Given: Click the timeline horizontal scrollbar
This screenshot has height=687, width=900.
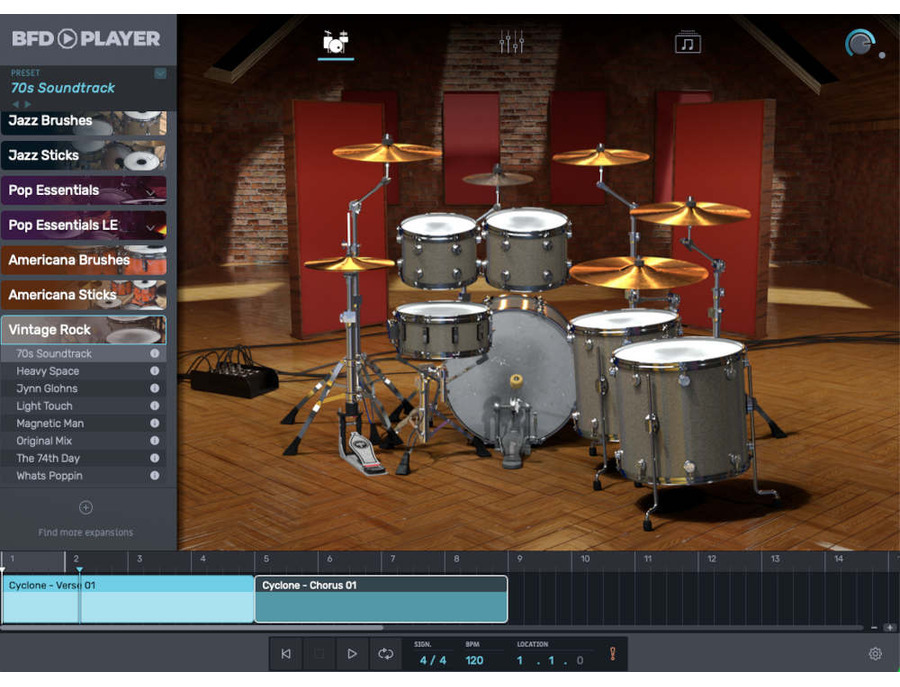Looking at the screenshot, I should (192, 628).
